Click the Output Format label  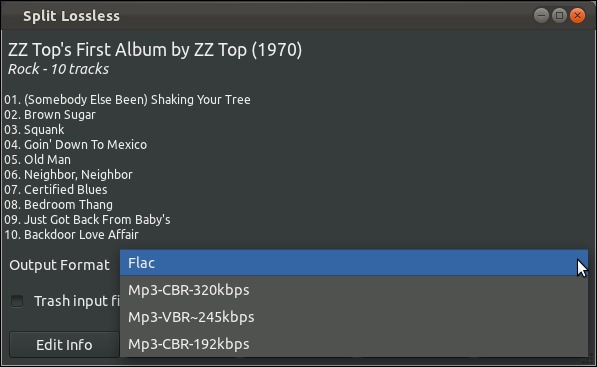coord(59,265)
